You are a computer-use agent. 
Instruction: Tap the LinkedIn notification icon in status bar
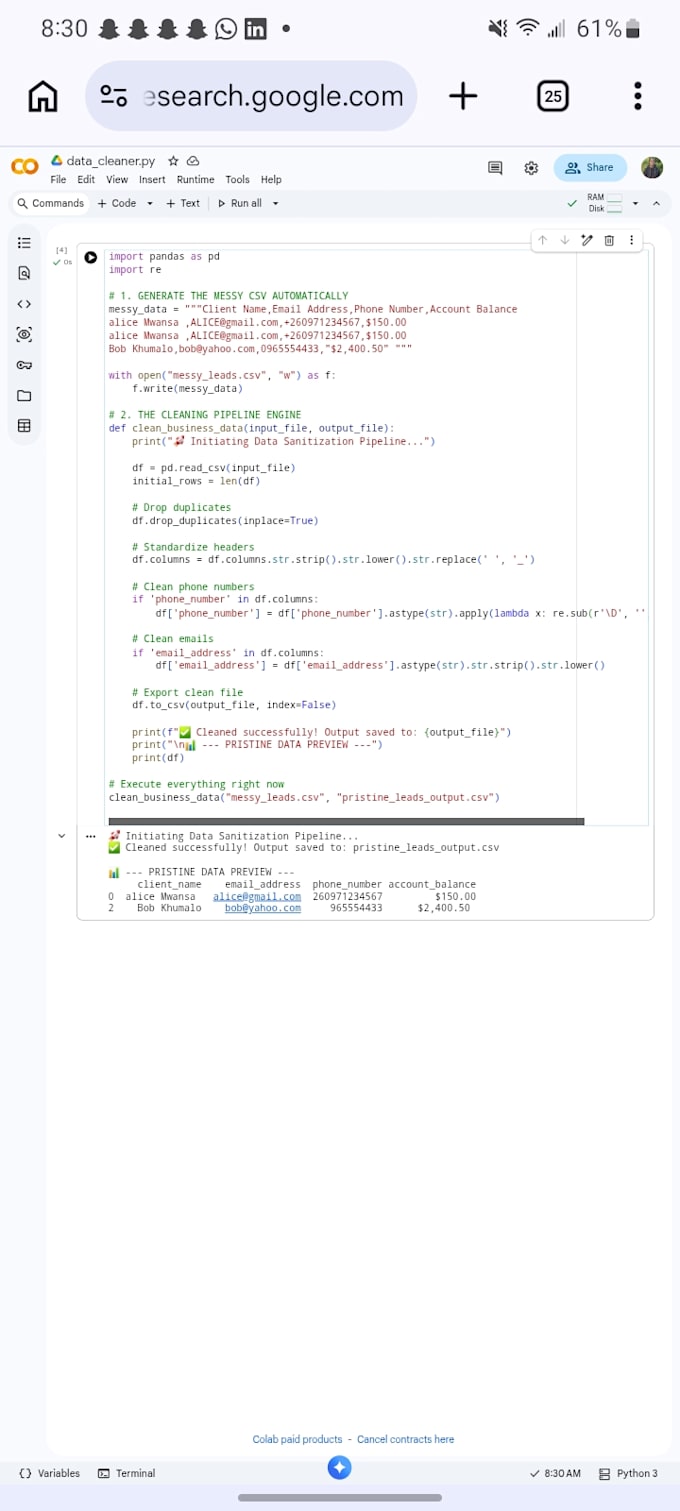point(256,29)
